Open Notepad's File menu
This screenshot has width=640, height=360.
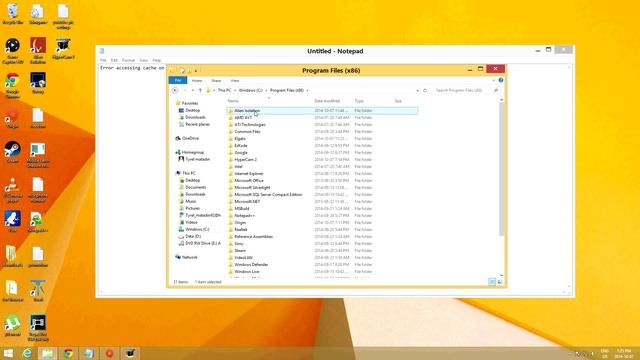tap(103, 60)
